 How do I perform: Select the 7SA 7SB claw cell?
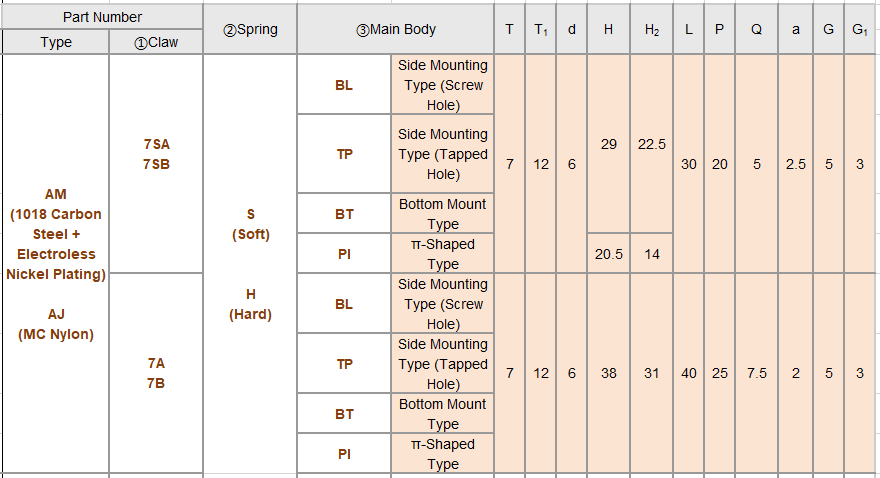[x=156, y=154]
